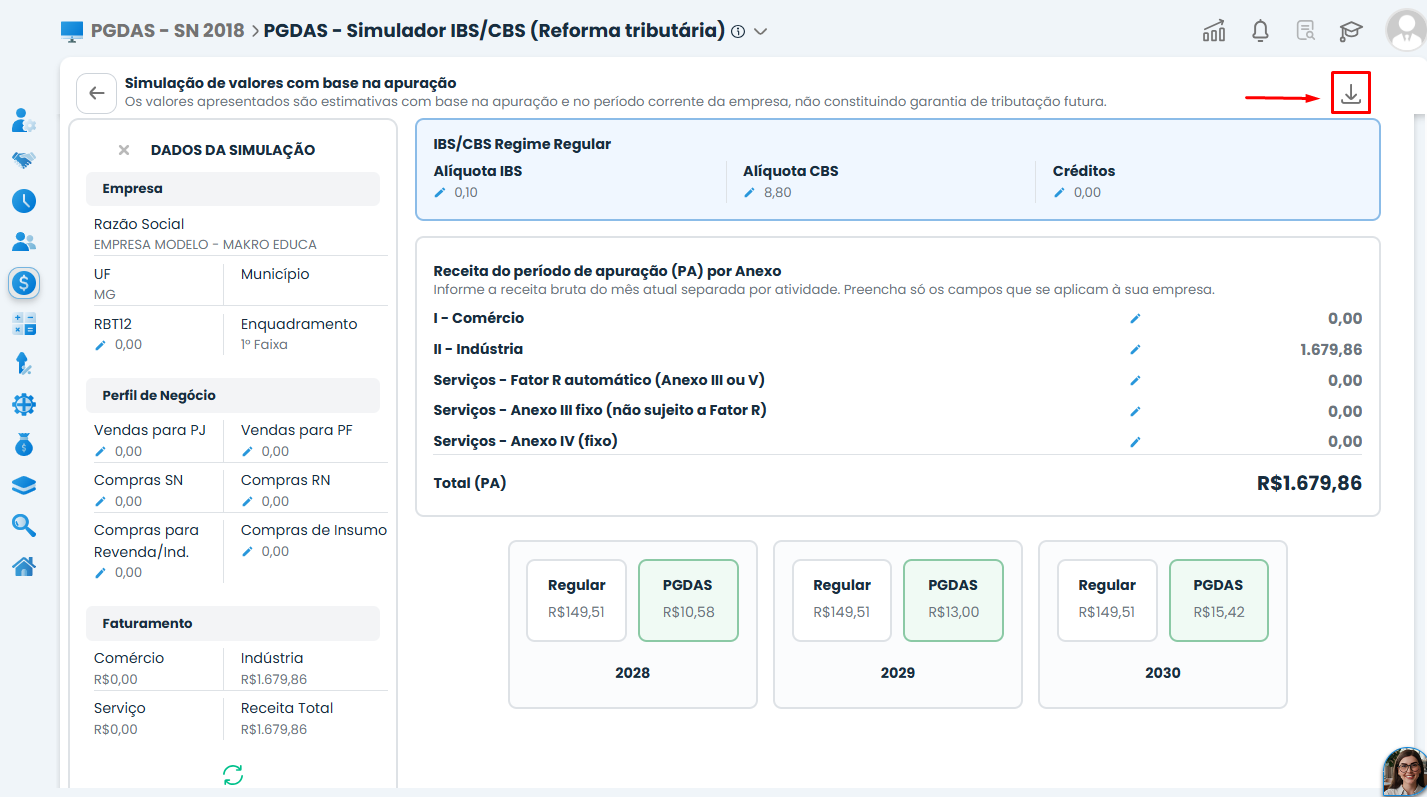Download the simulation report

tap(1350, 94)
